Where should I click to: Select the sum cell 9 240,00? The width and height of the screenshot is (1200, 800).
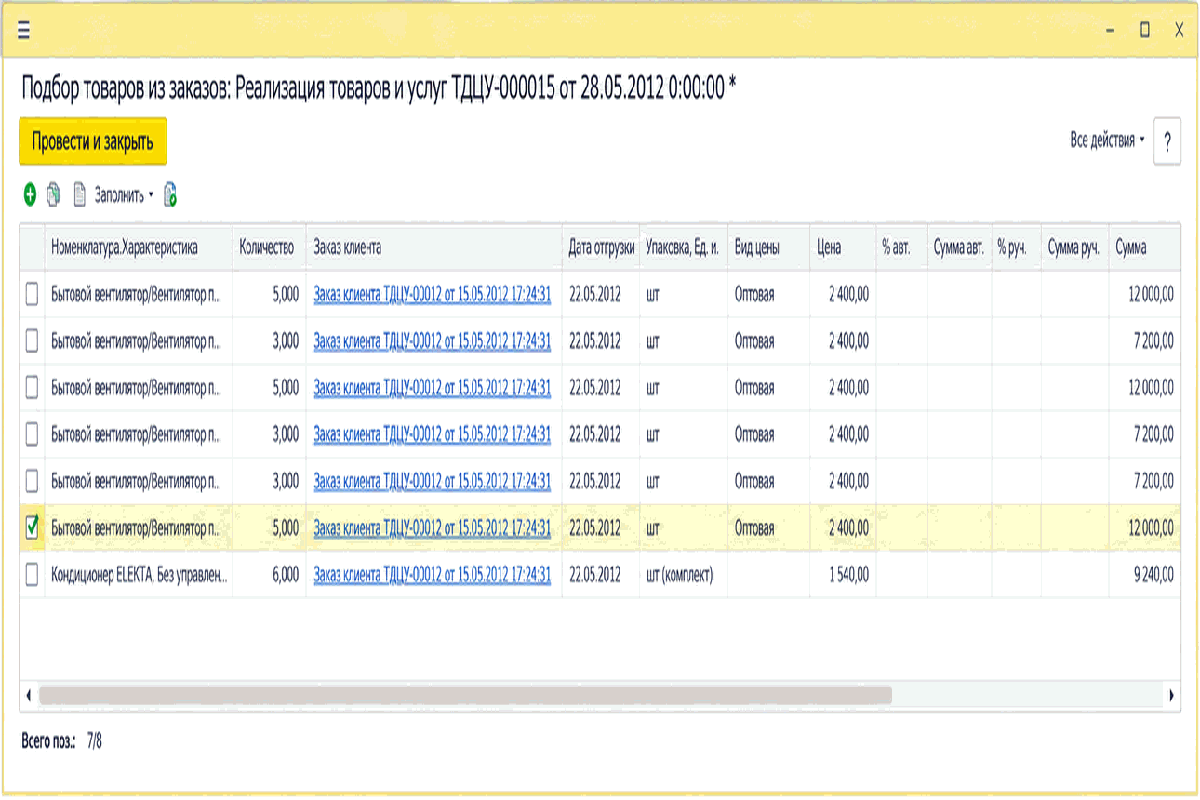pos(1145,575)
